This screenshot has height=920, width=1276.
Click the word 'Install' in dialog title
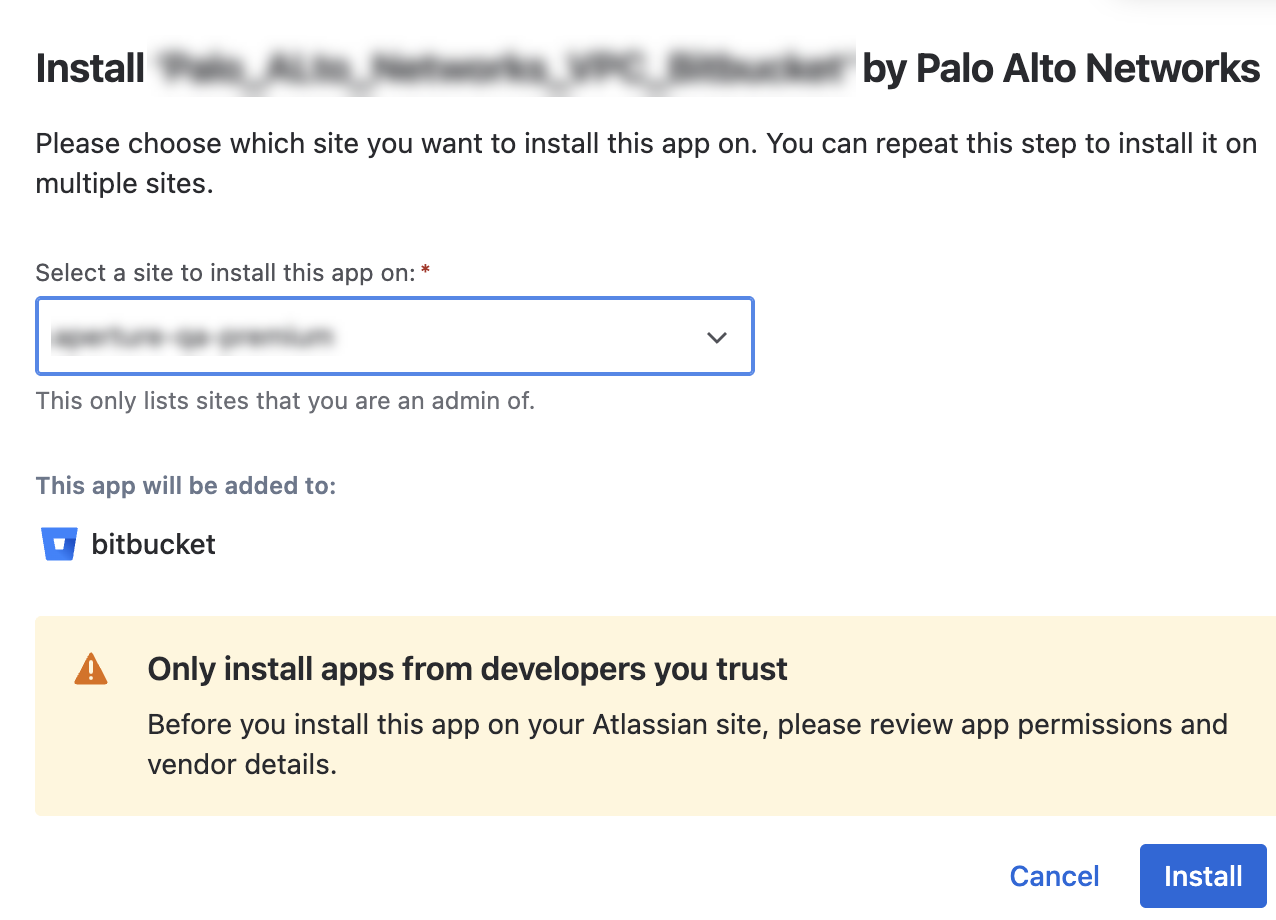click(90, 68)
